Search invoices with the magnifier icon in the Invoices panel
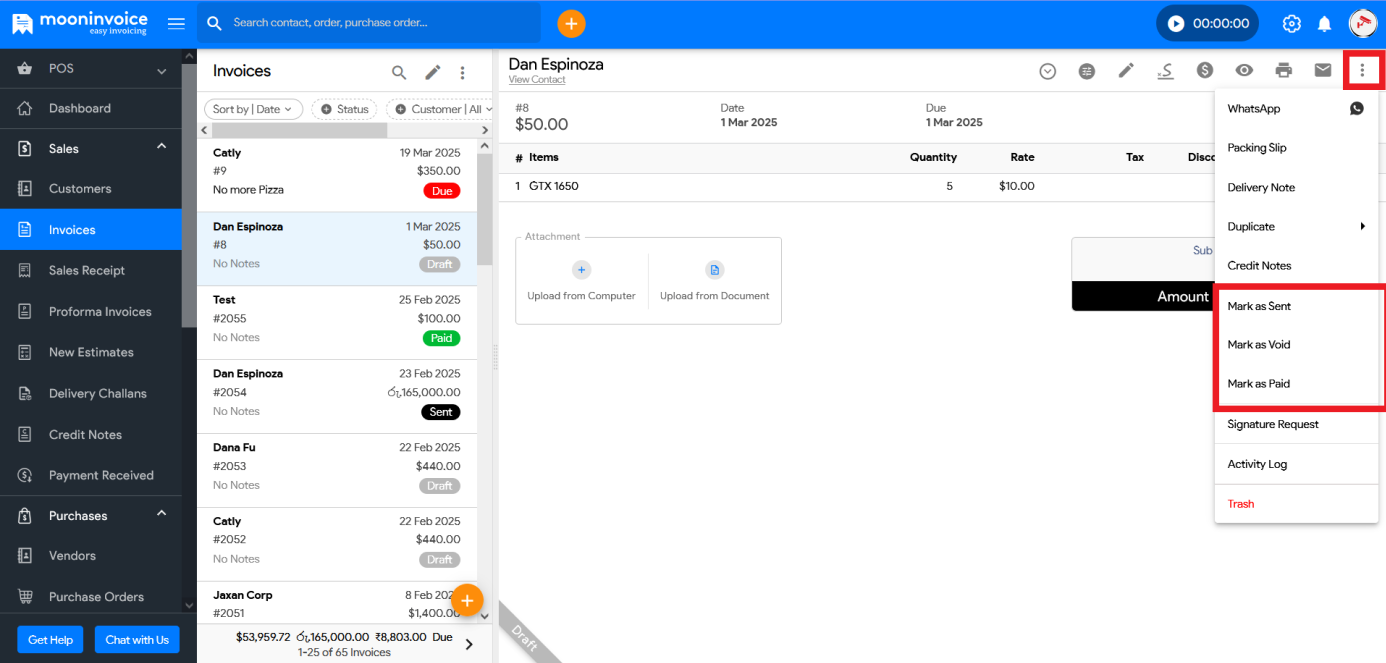 click(399, 72)
